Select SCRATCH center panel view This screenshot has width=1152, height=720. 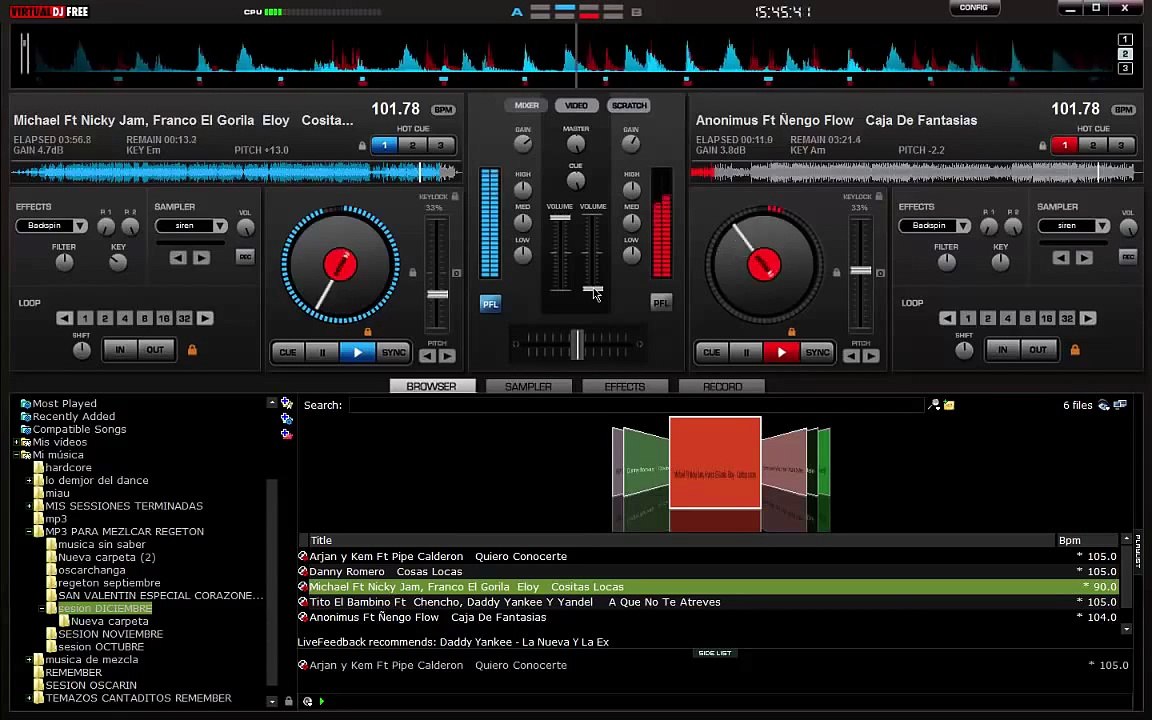click(629, 106)
